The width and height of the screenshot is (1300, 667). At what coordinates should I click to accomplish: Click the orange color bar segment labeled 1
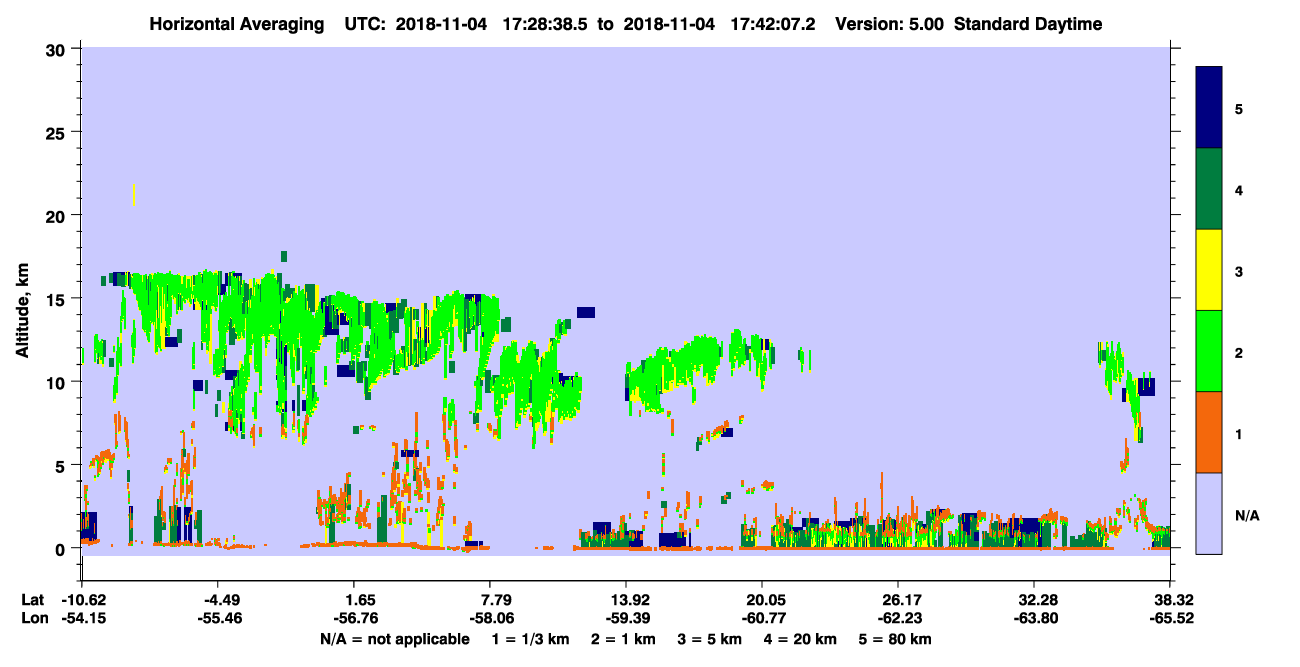pyautogui.click(x=1209, y=432)
